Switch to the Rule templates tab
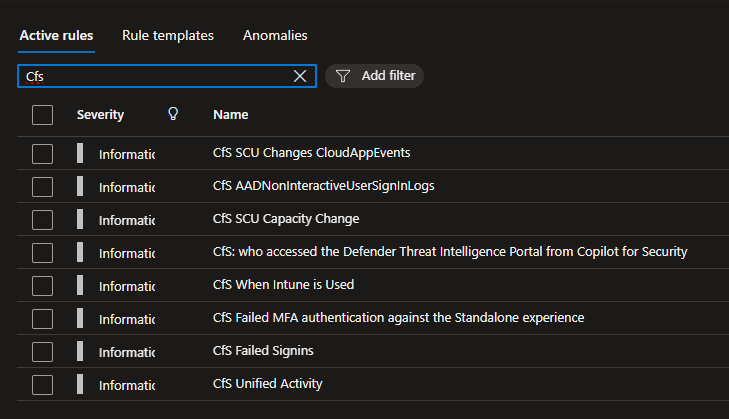729x419 pixels. pyautogui.click(x=168, y=35)
